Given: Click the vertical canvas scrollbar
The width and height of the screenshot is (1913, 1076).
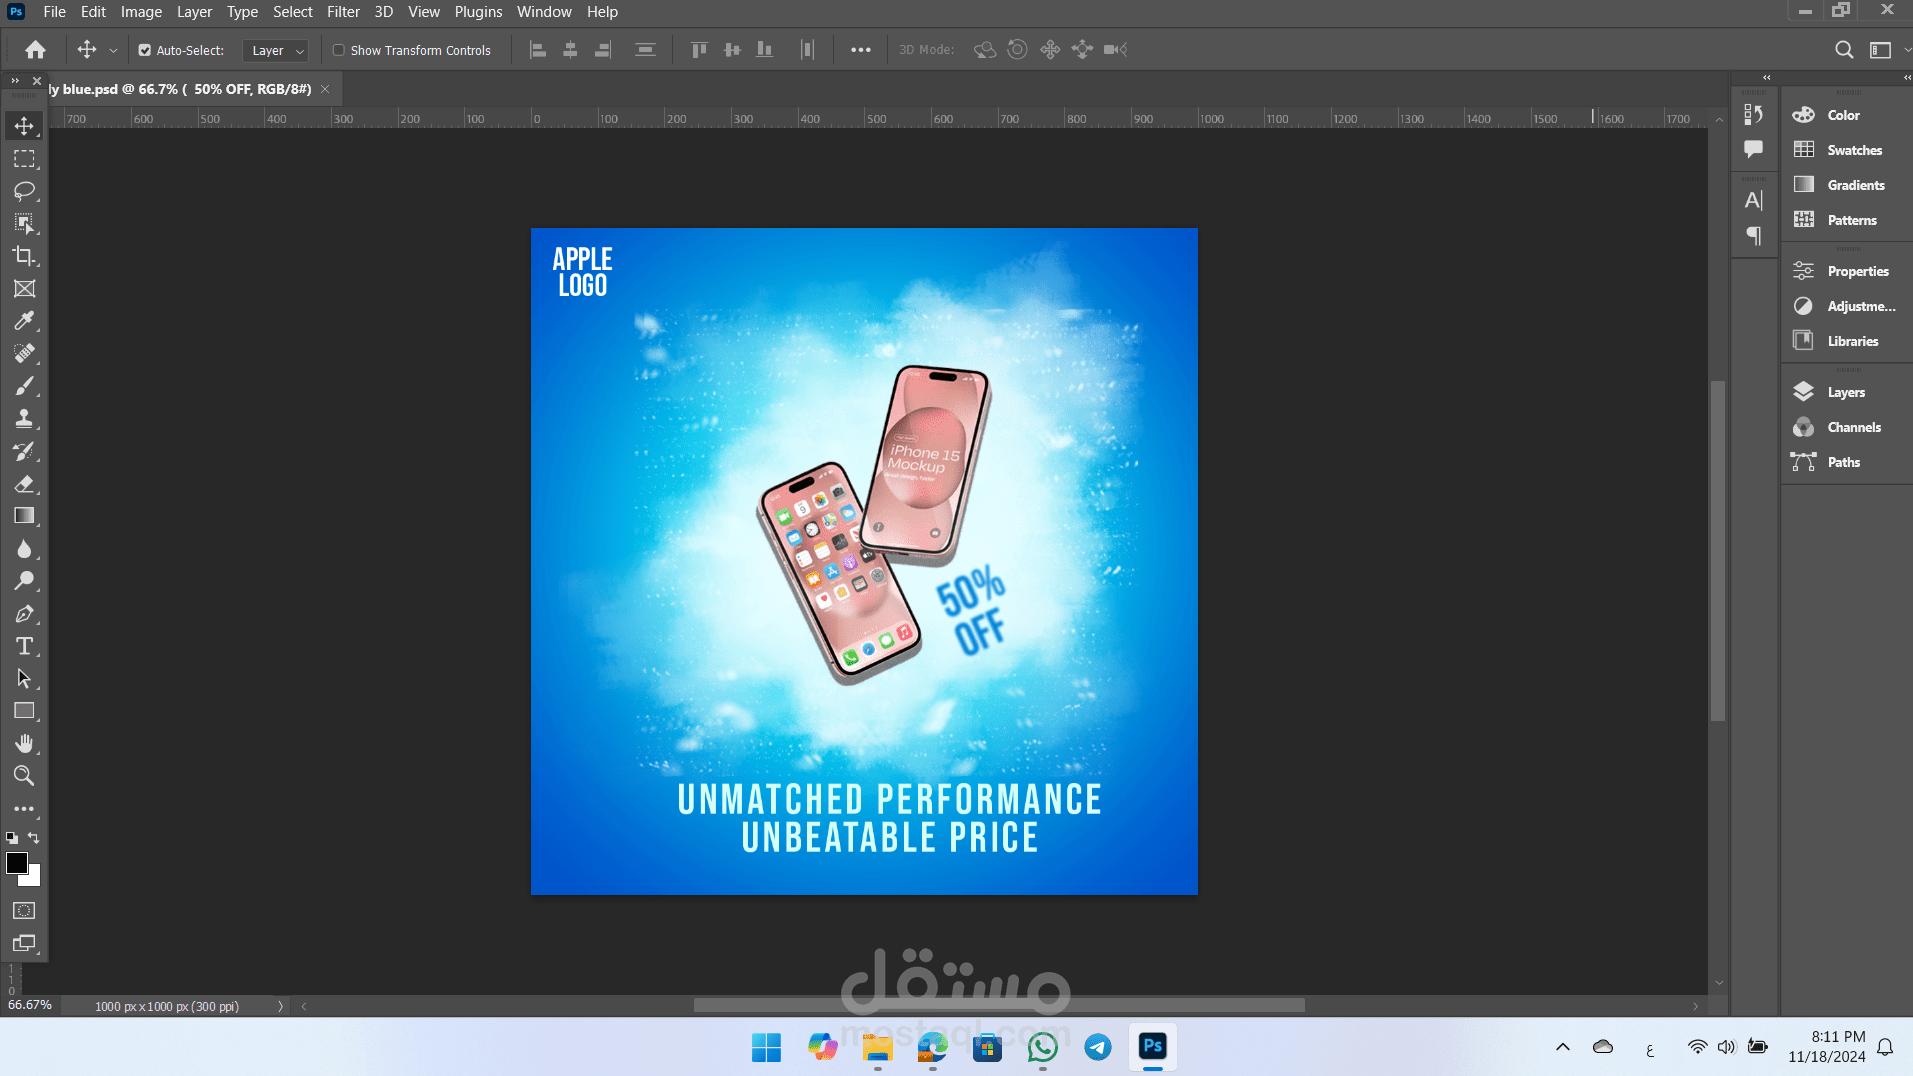Looking at the screenshot, I should click(x=1718, y=551).
